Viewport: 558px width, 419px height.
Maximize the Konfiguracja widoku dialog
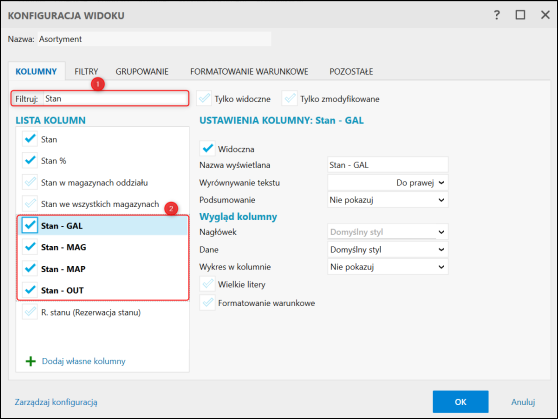[x=520, y=15]
